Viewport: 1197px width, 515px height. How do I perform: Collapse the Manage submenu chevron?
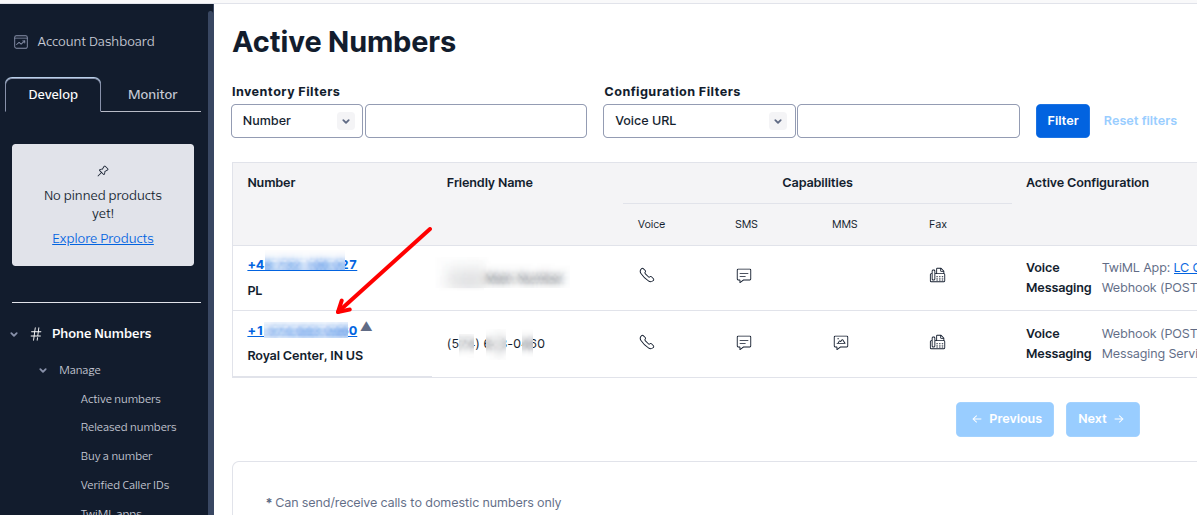(43, 370)
